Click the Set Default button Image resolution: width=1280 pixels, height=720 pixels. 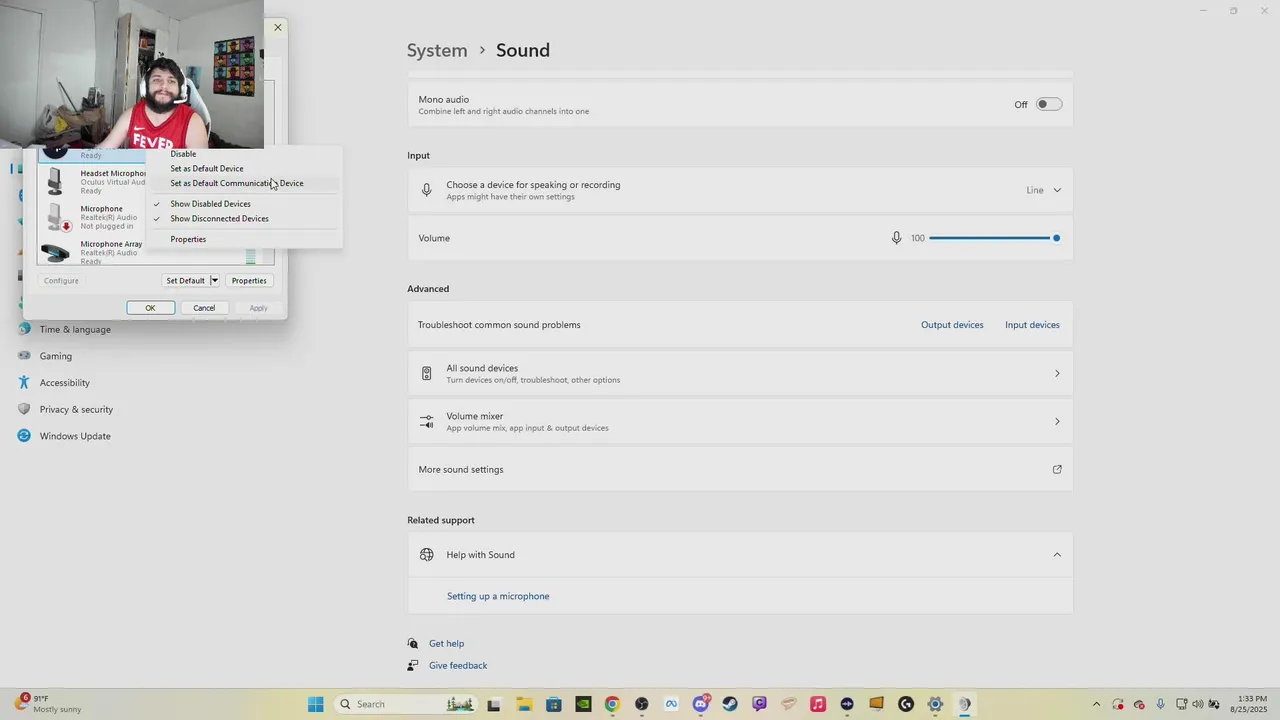pyautogui.click(x=185, y=281)
